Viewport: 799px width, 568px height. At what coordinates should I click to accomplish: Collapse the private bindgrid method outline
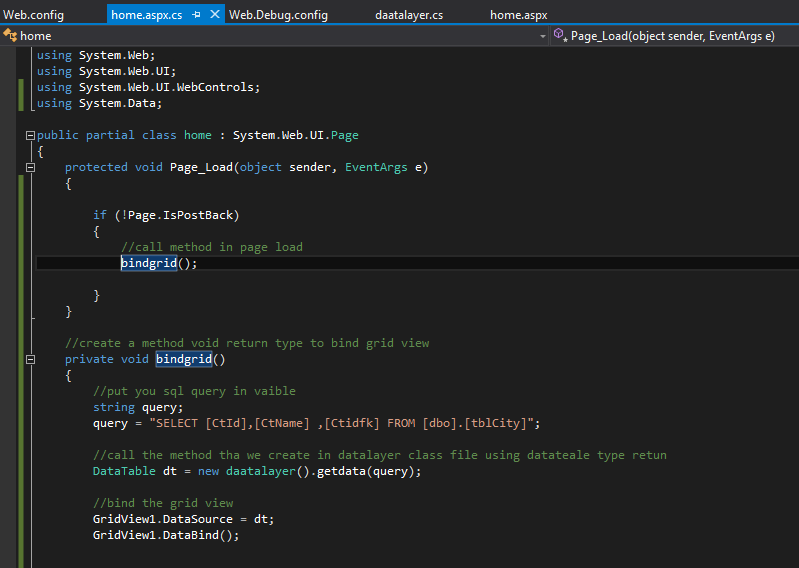click(29, 359)
